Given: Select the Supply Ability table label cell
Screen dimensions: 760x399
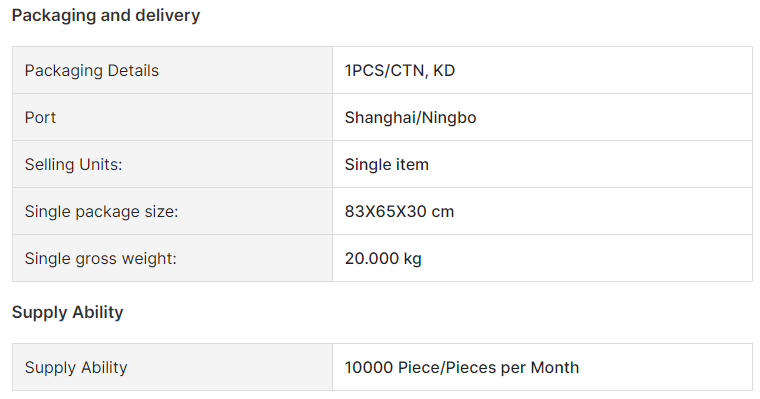Looking at the screenshot, I should click(173, 367).
